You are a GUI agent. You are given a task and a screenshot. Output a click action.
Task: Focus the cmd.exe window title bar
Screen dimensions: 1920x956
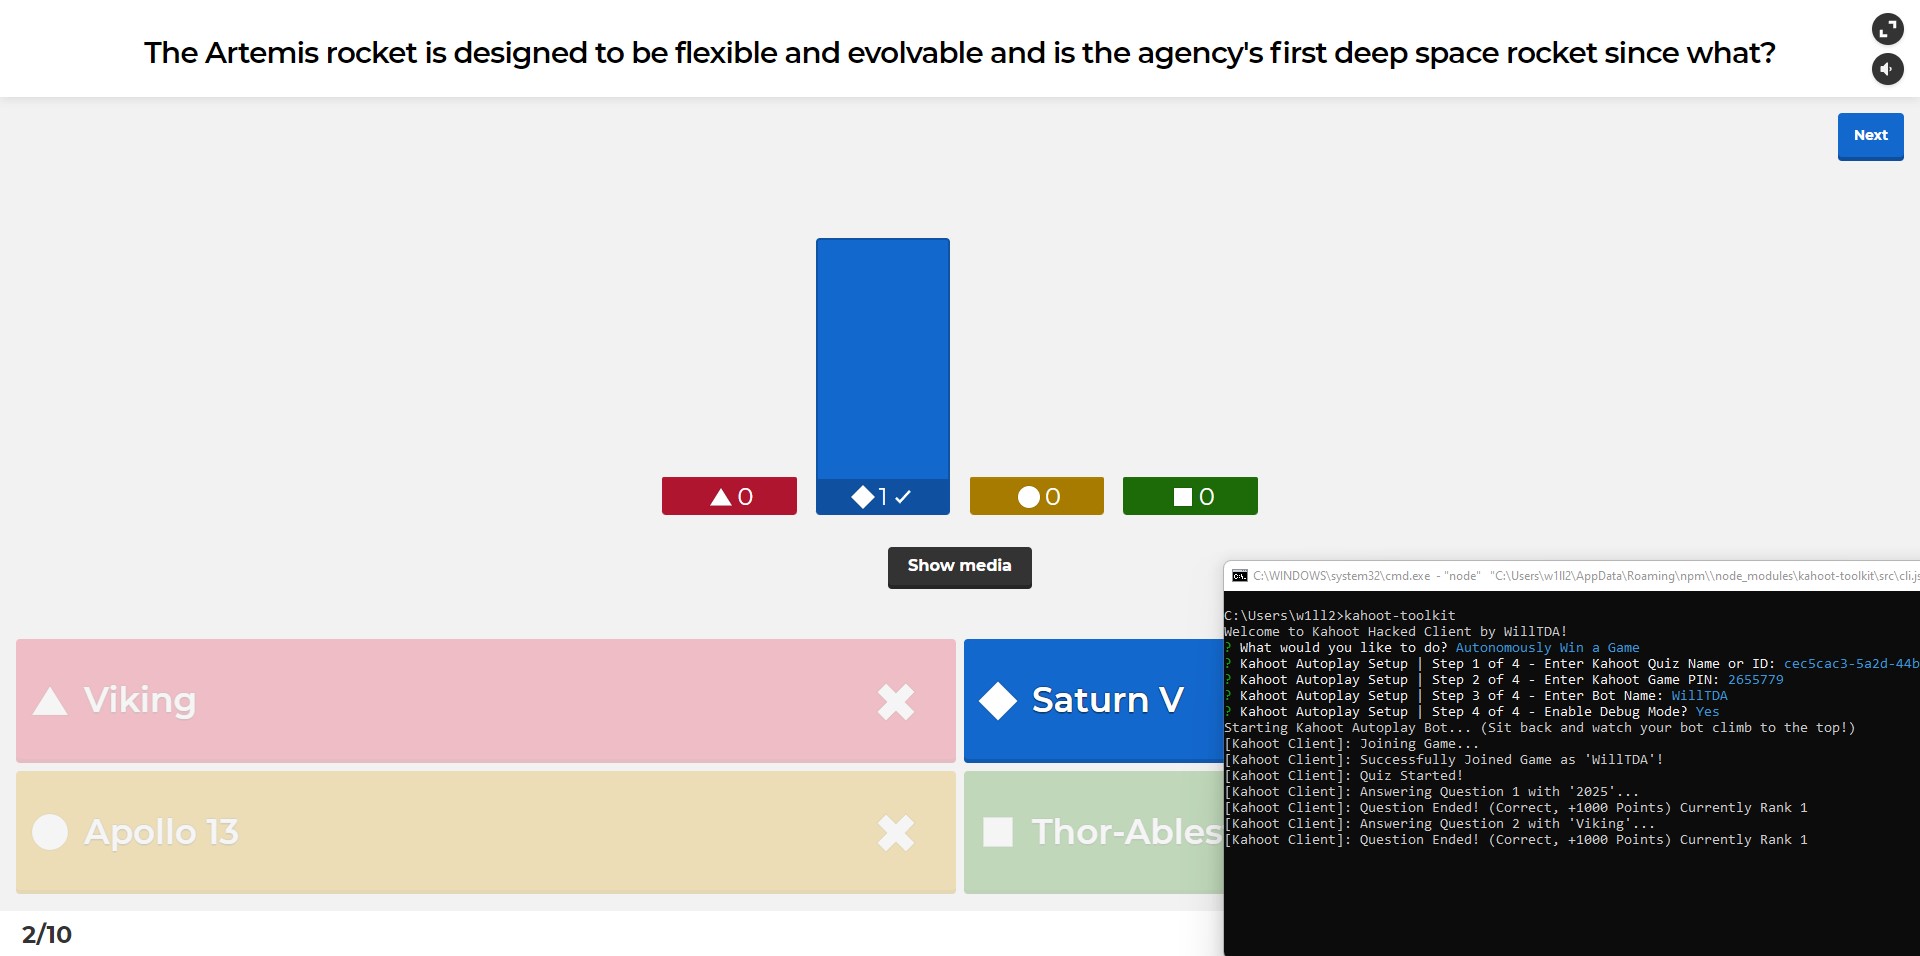pyautogui.click(x=1572, y=576)
